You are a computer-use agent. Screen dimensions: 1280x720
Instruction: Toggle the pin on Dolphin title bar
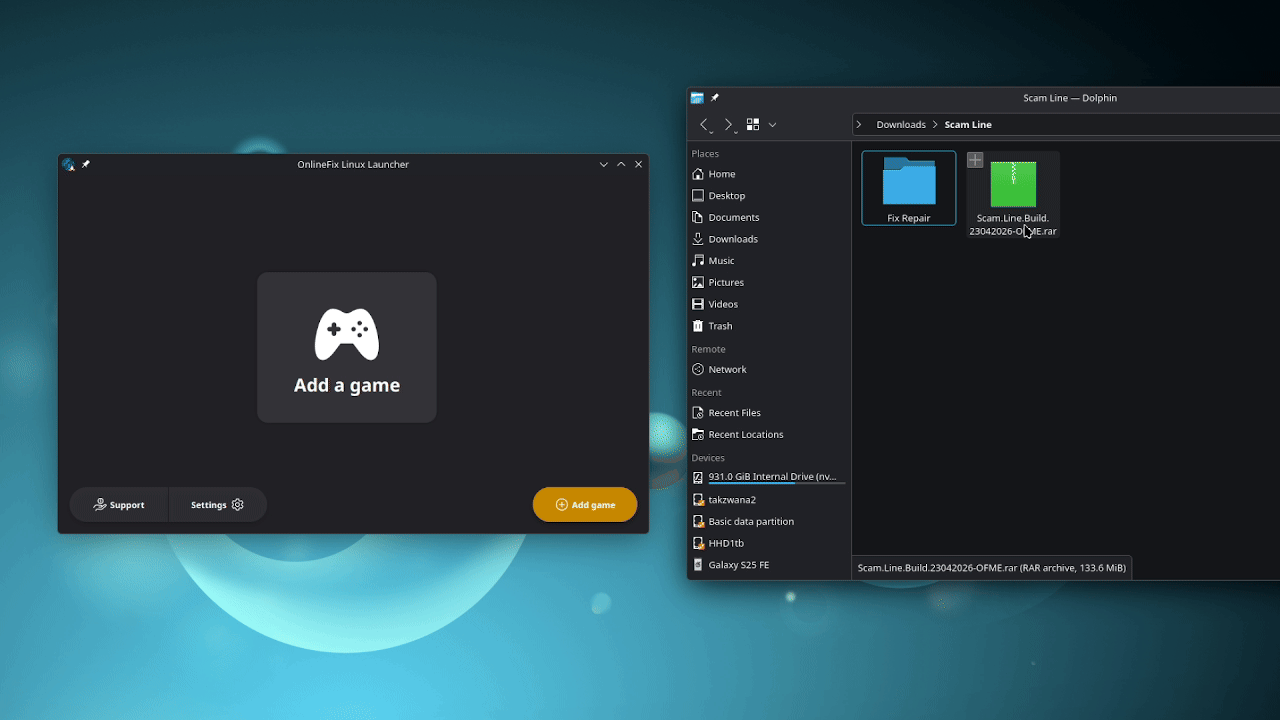pyautogui.click(x=714, y=98)
